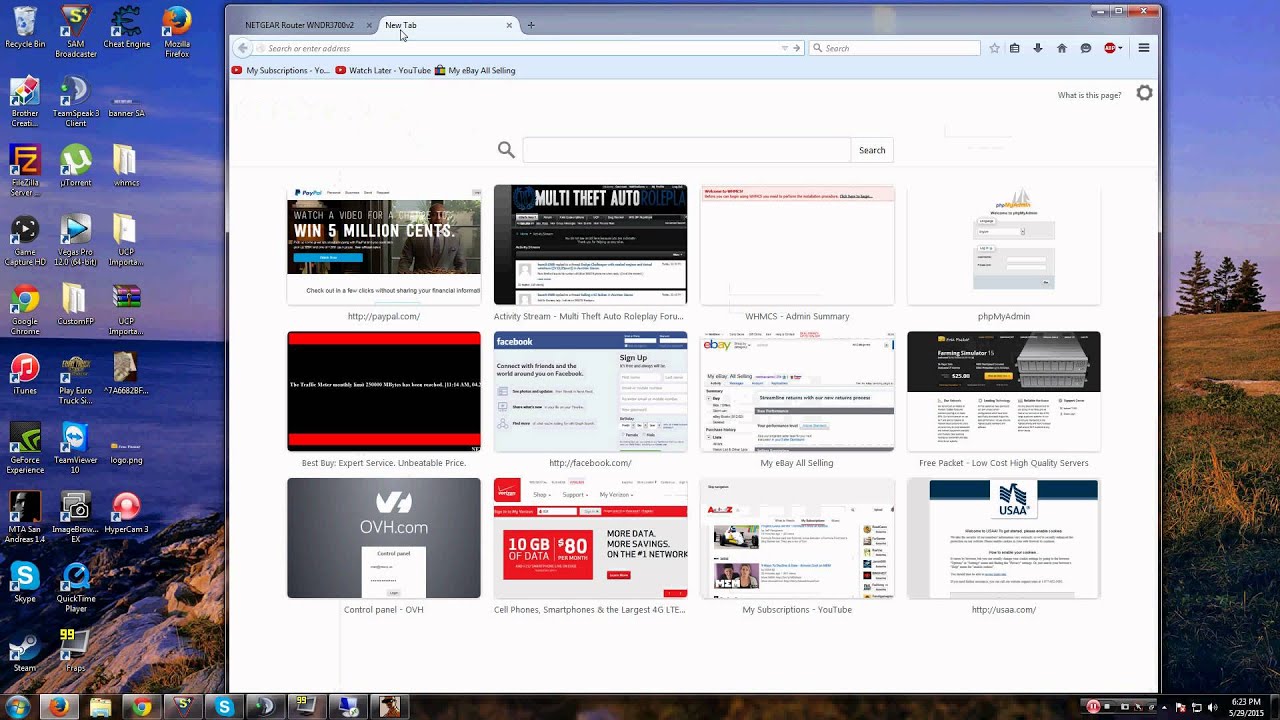
Task: Show bookmarks list clipboard icon
Action: point(1015,48)
